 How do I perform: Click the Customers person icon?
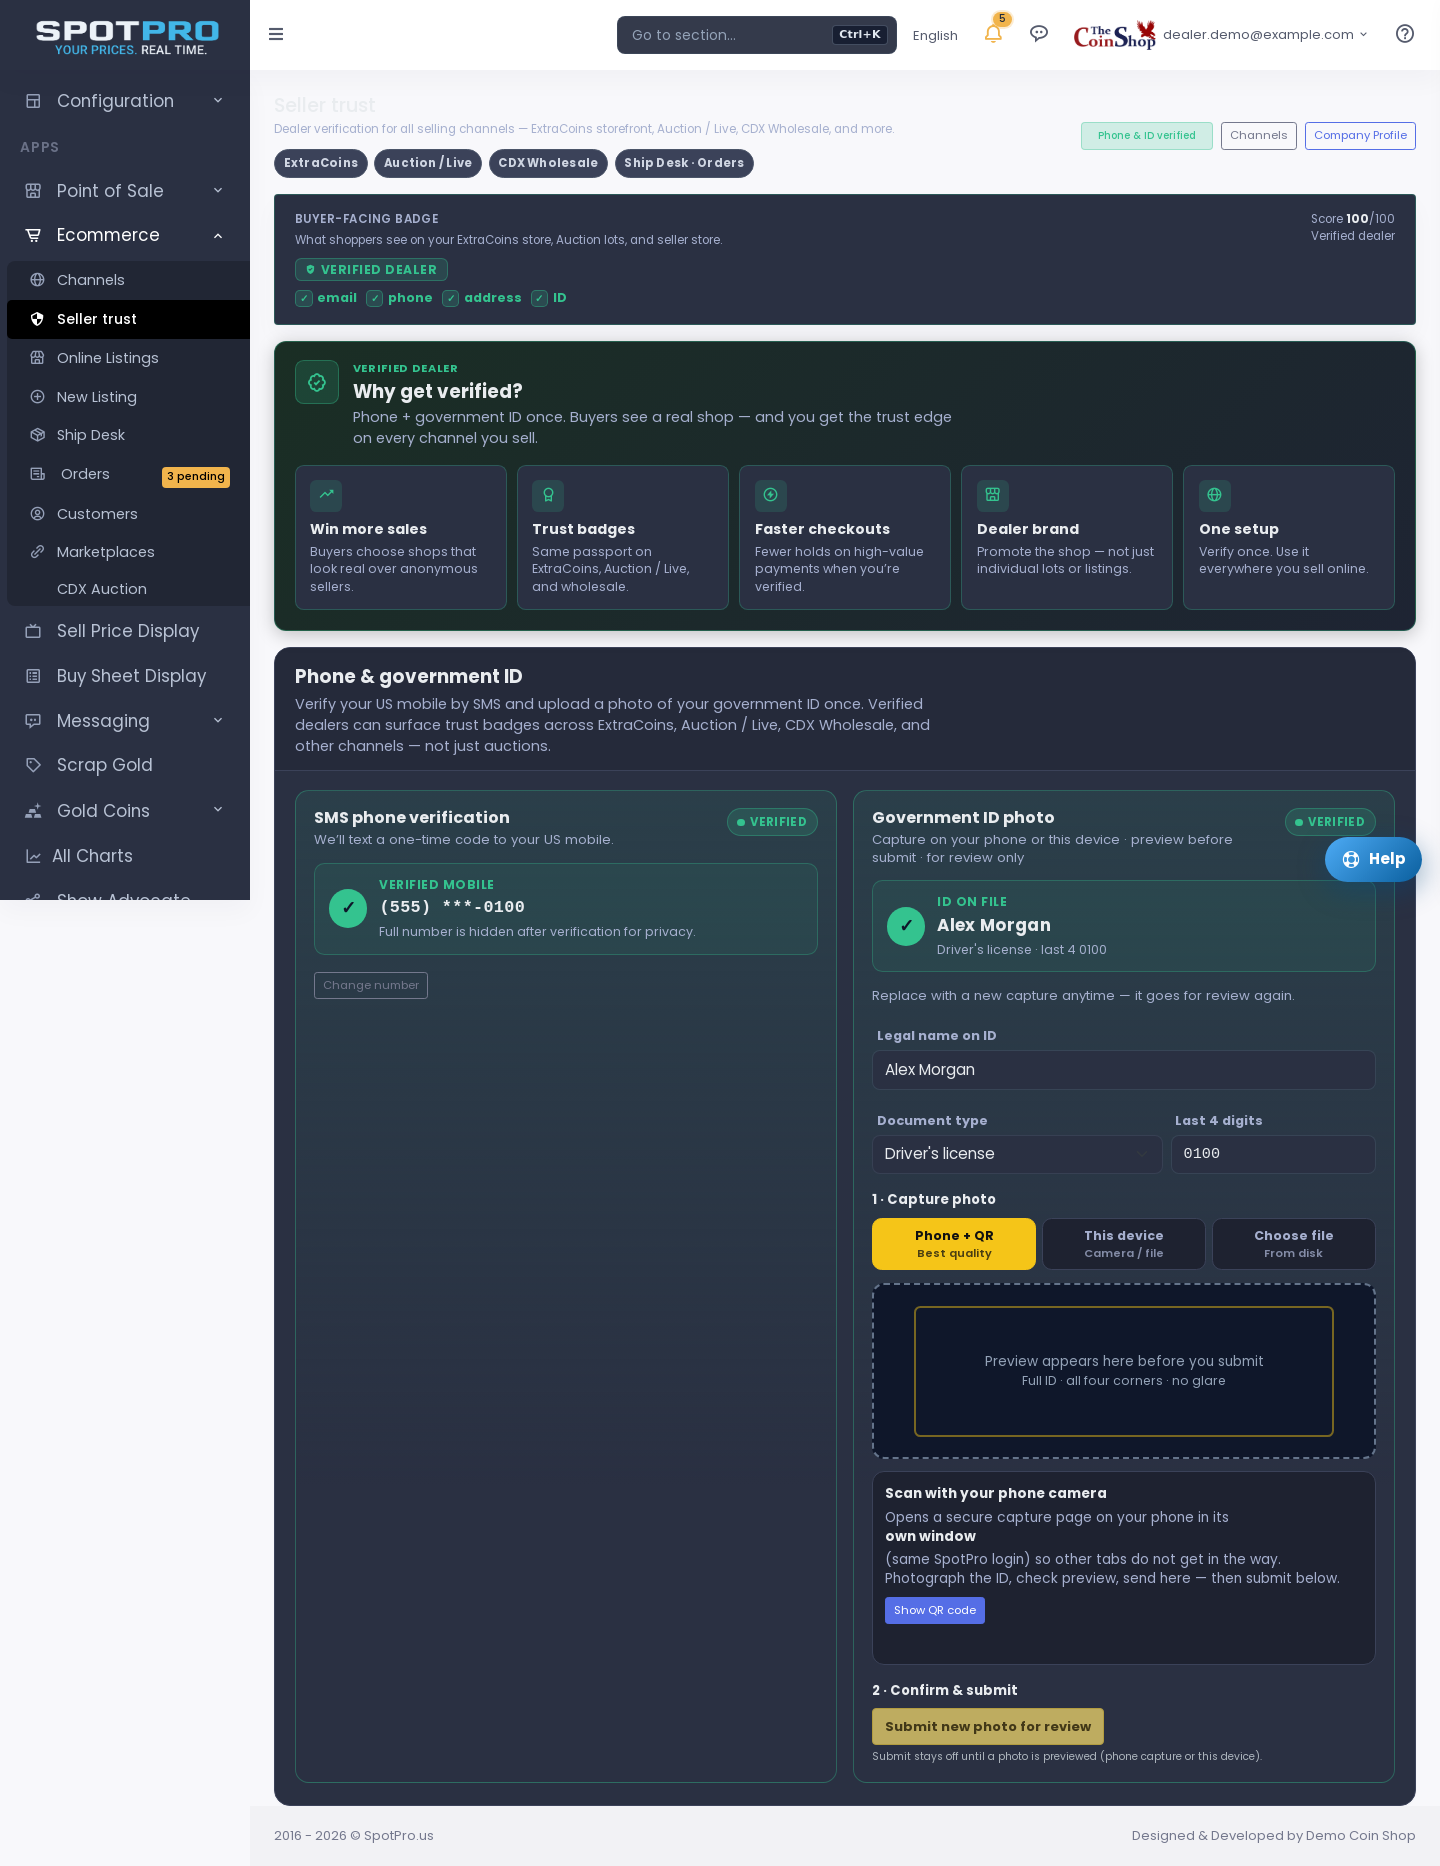(x=37, y=514)
